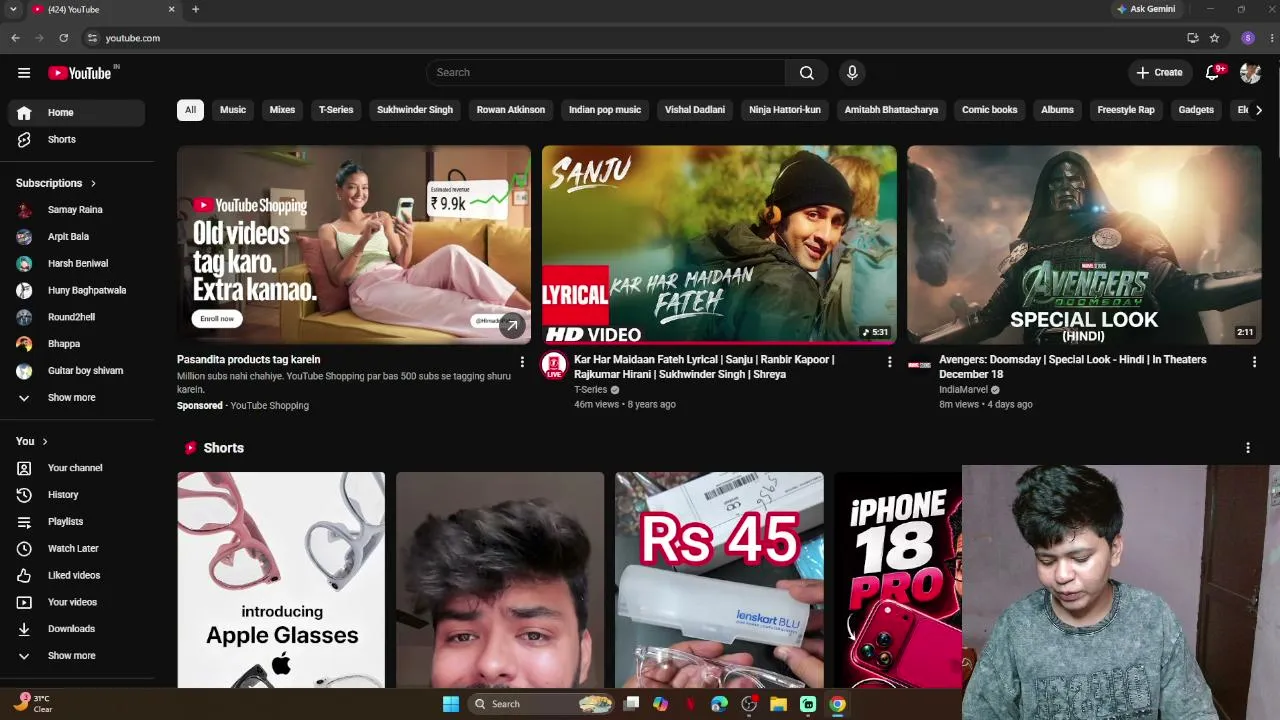Screen dimensions: 1280x720
Task: Play the Avengers Doomsday thumbnail
Action: tap(1084, 245)
